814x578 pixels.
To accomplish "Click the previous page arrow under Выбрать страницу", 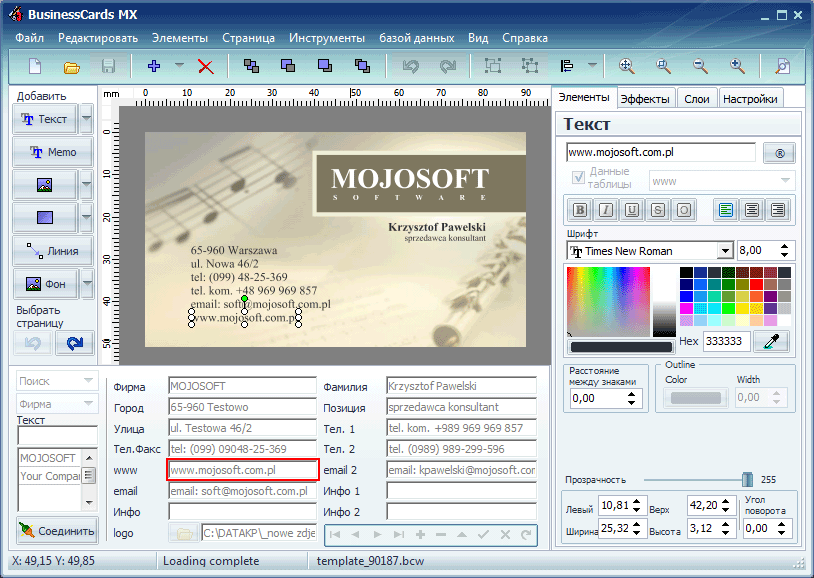I will click(x=33, y=343).
